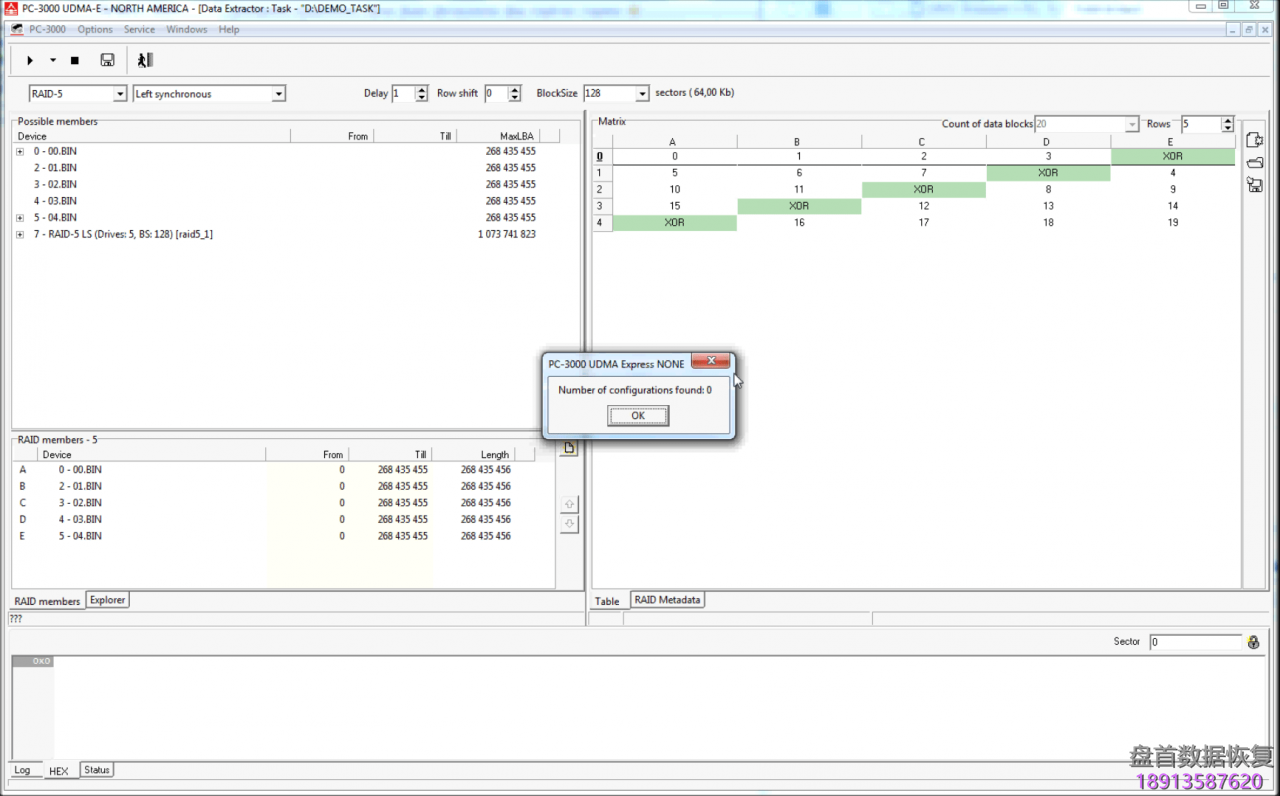Expand the 0 - 00.BIN tree node
This screenshot has width=1280, height=796.
click(20, 152)
